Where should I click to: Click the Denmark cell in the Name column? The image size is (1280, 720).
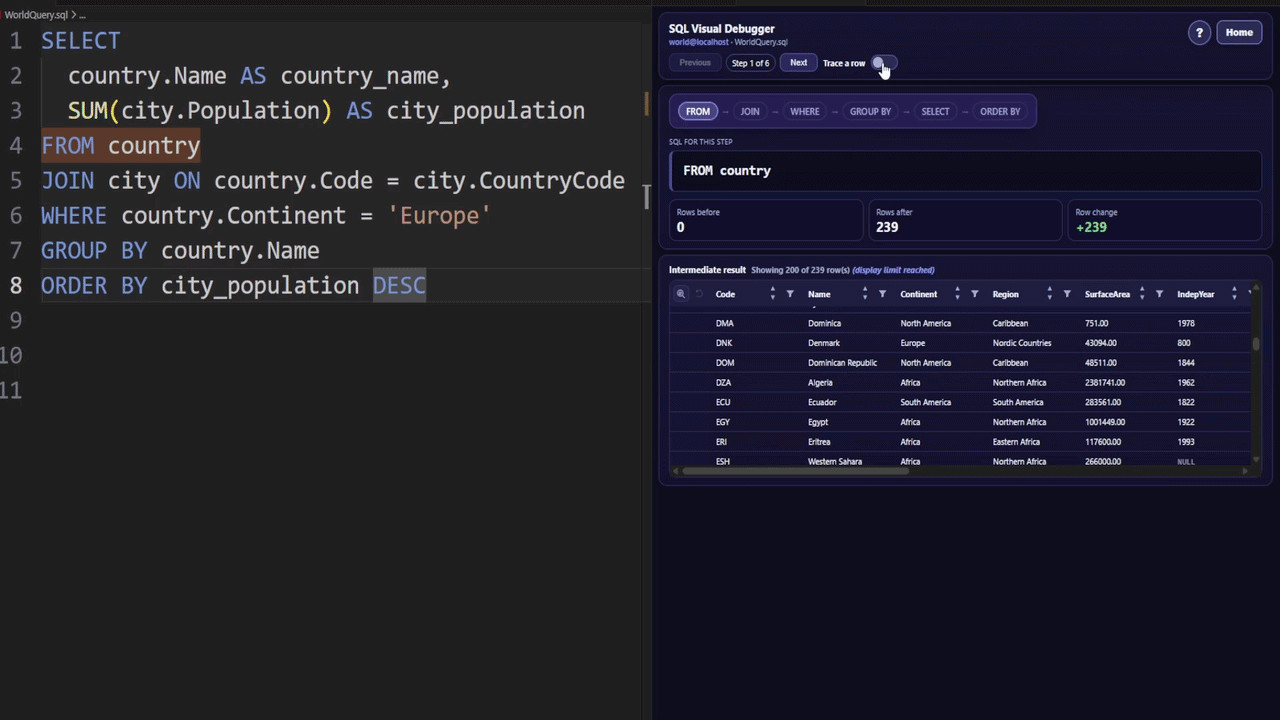click(x=824, y=343)
